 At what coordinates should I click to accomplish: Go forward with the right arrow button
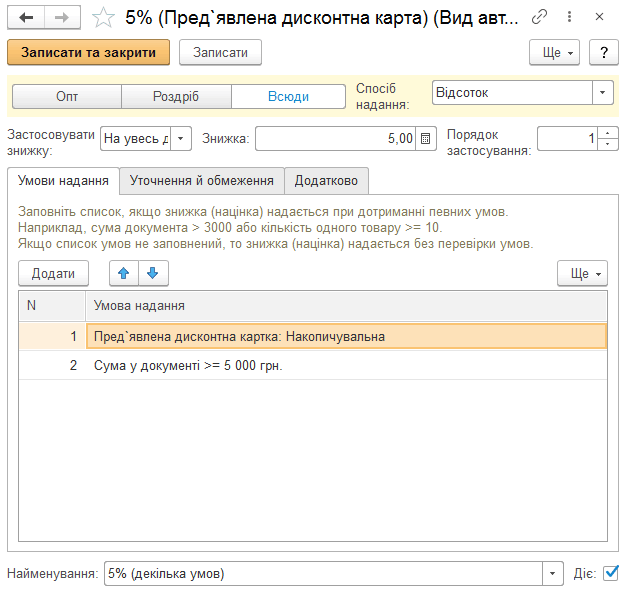[62, 17]
